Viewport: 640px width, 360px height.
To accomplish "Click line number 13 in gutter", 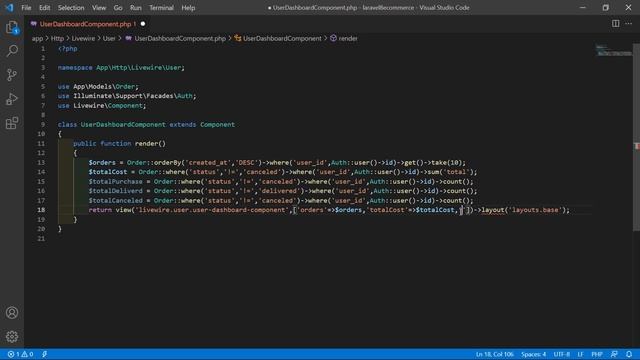I will (41, 162).
